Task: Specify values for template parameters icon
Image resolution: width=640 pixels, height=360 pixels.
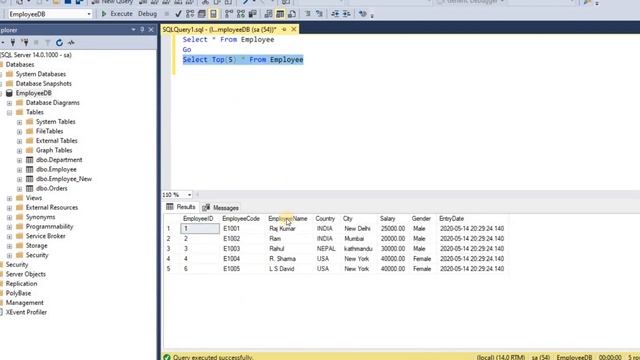Action: [362, 14]
